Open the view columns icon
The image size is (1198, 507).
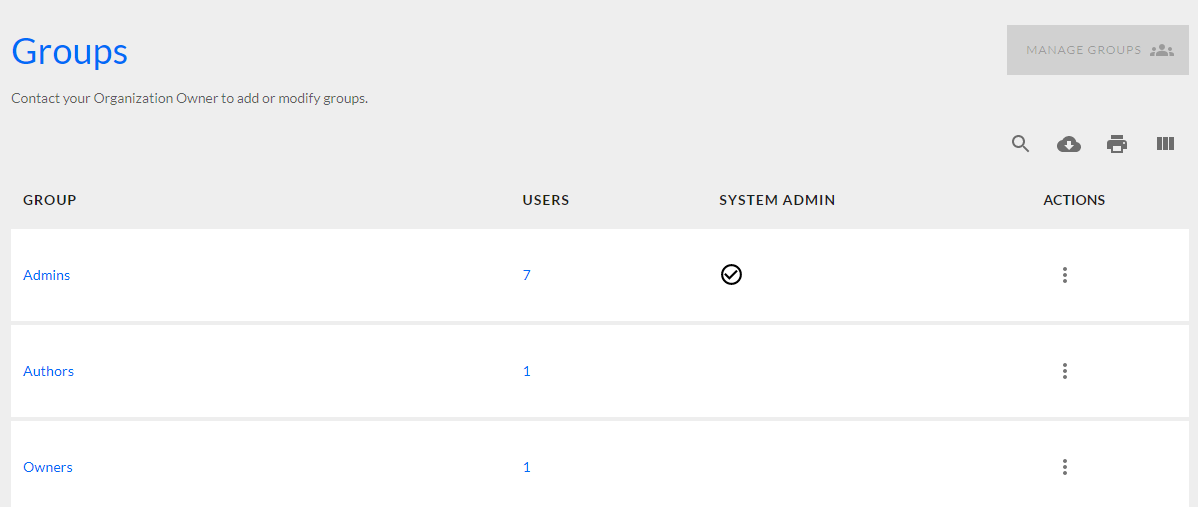pyautogui.click(x=1165, y=144)
